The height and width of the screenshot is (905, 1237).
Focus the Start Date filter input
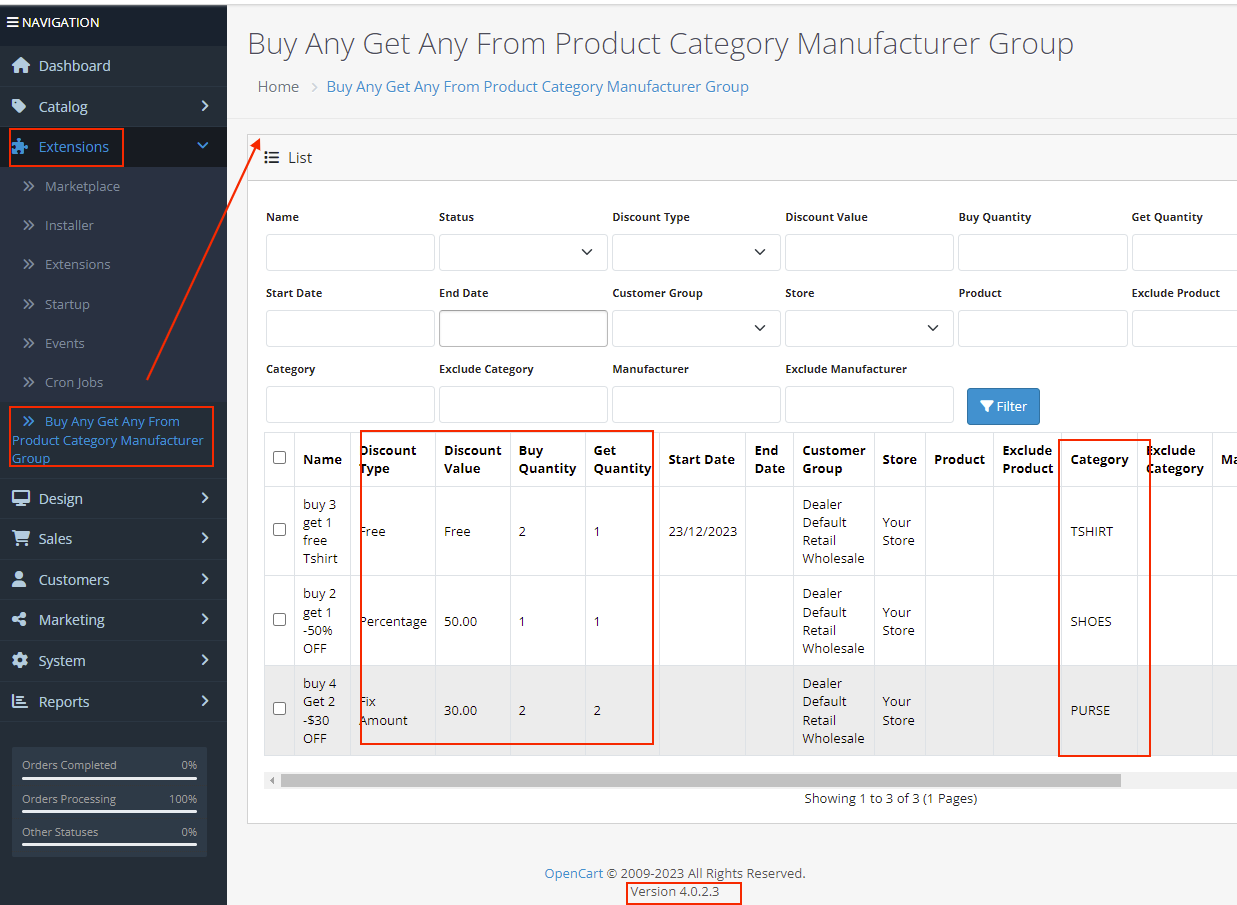[350, 328]
